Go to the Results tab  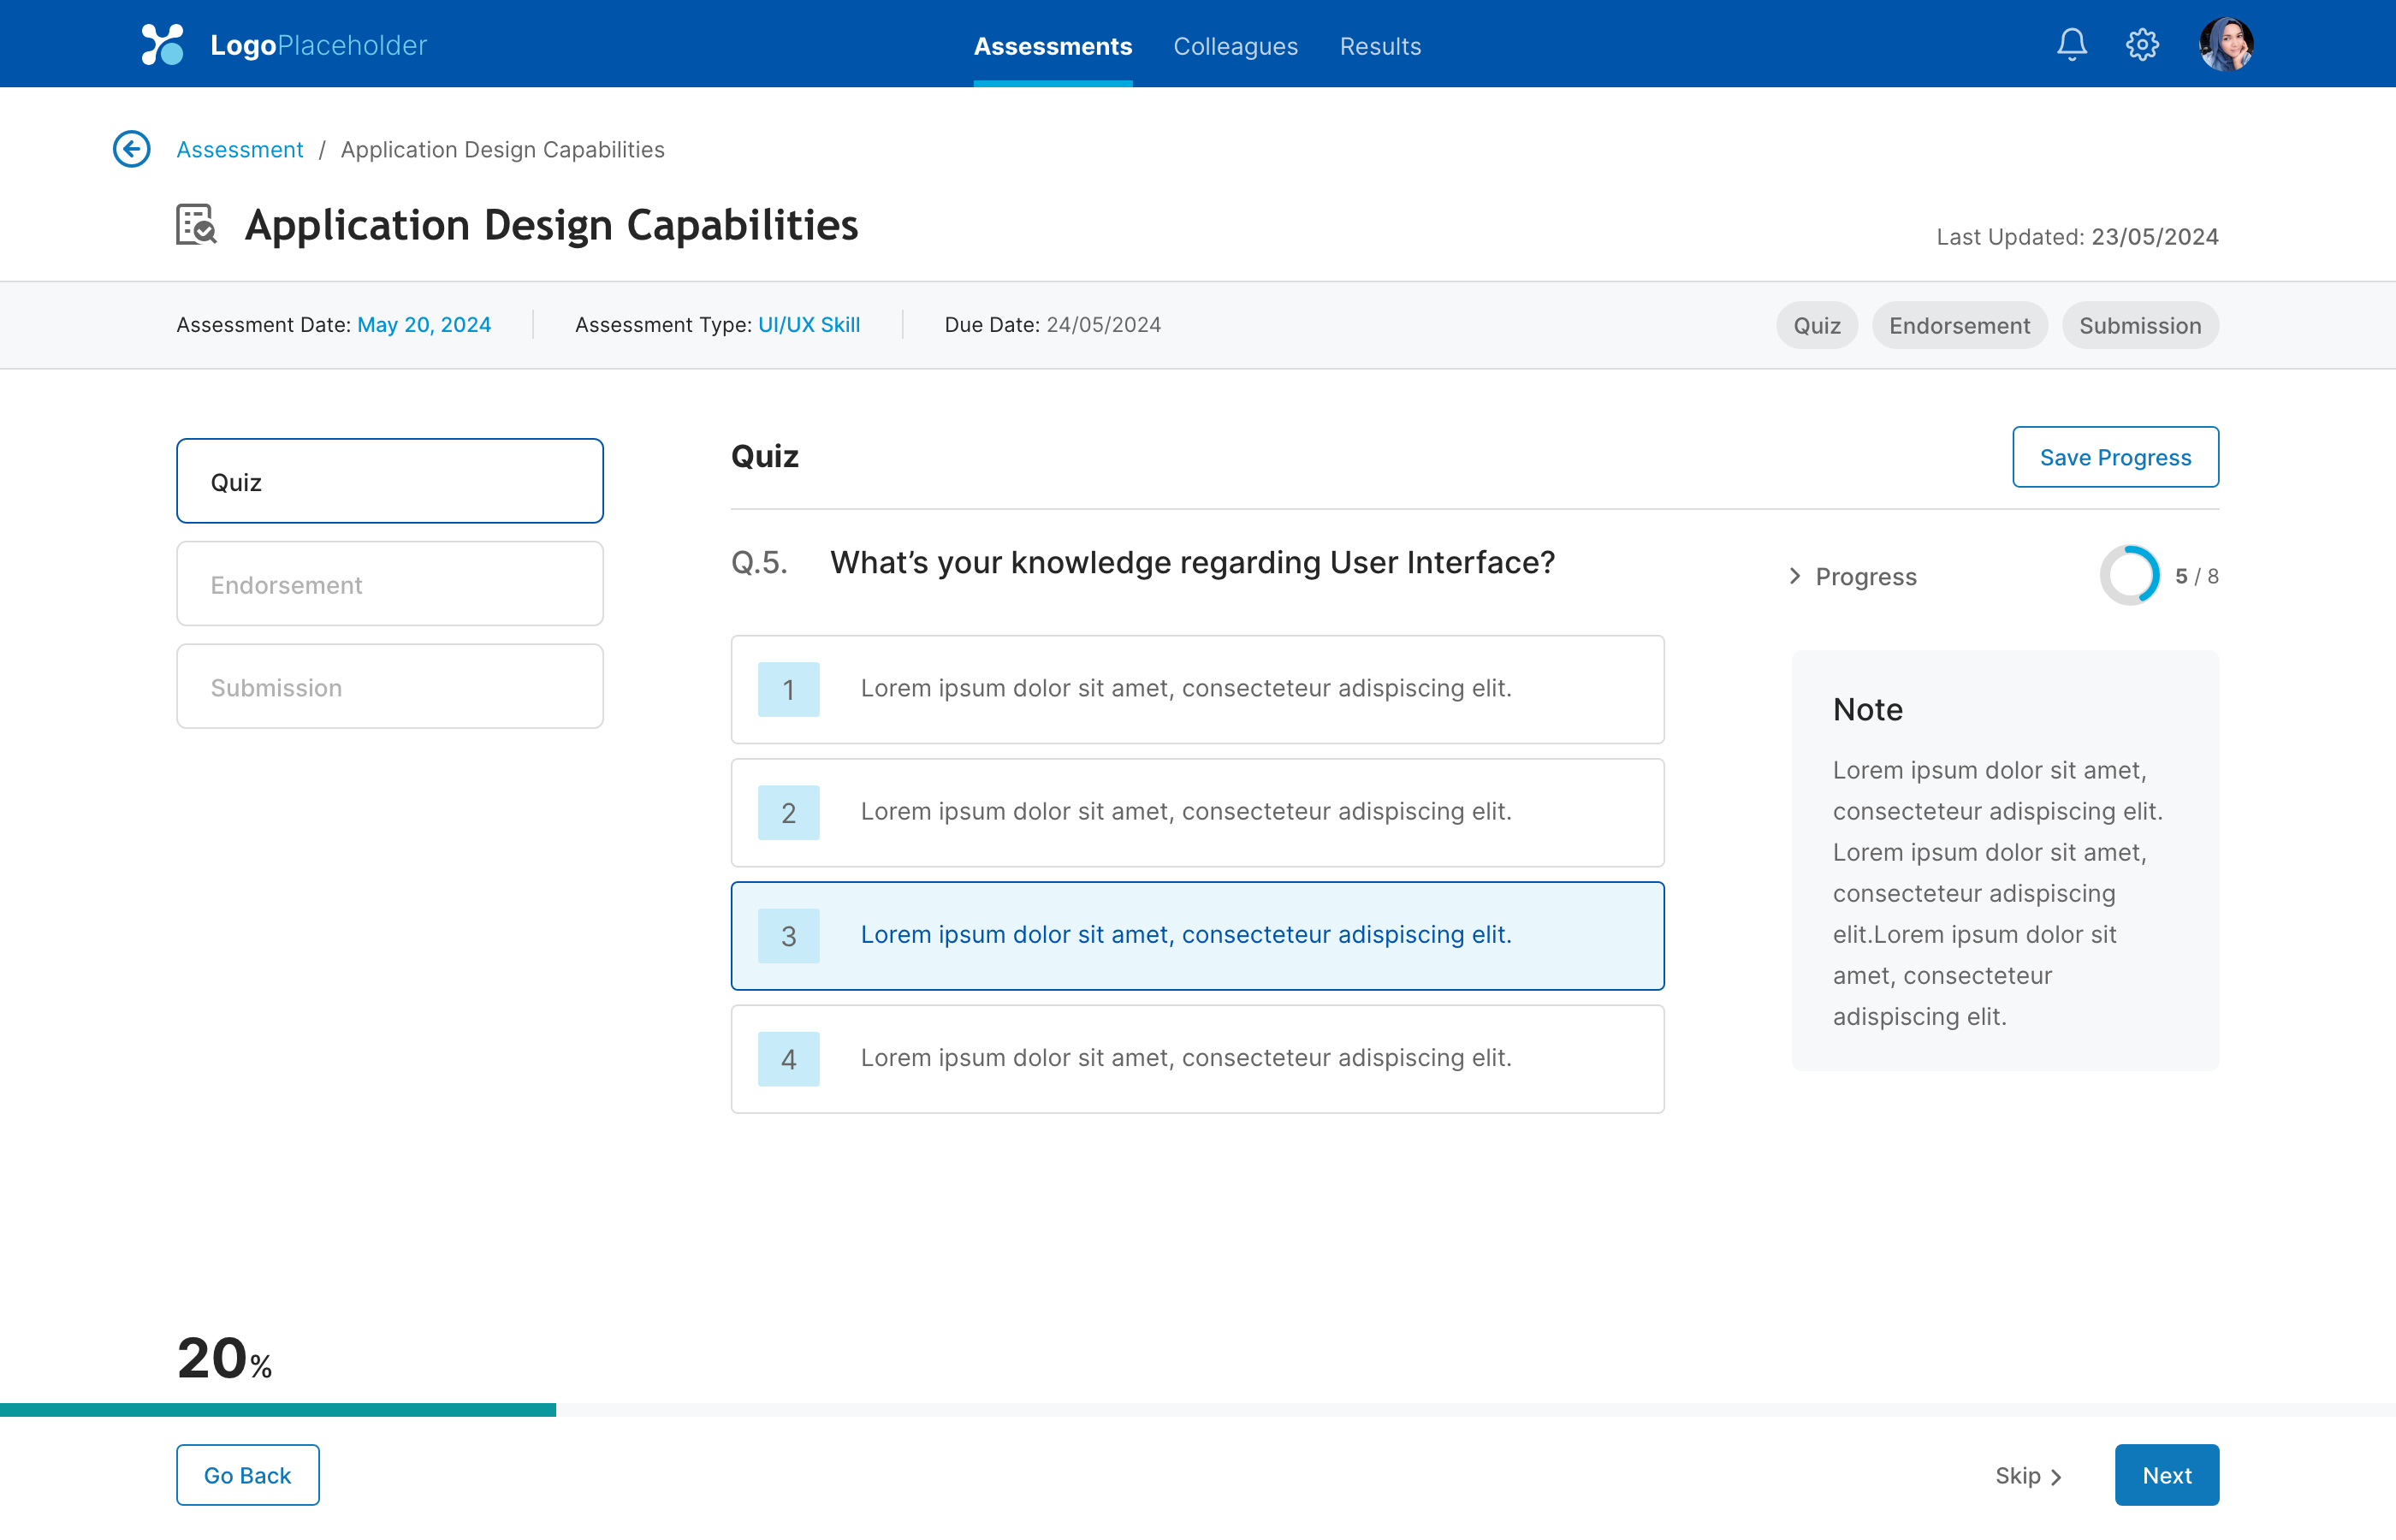1380,46
